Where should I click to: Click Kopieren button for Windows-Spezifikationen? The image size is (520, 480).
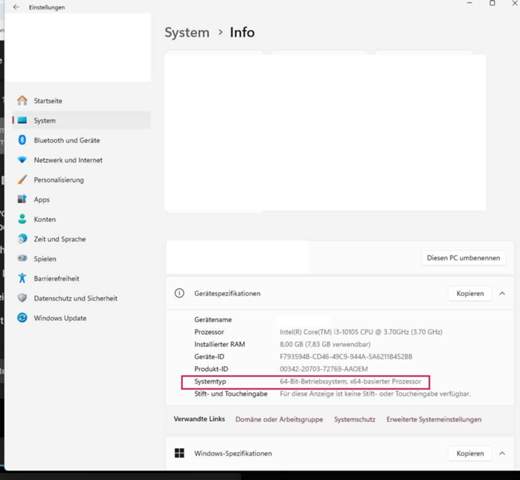[x=470, y=453]
